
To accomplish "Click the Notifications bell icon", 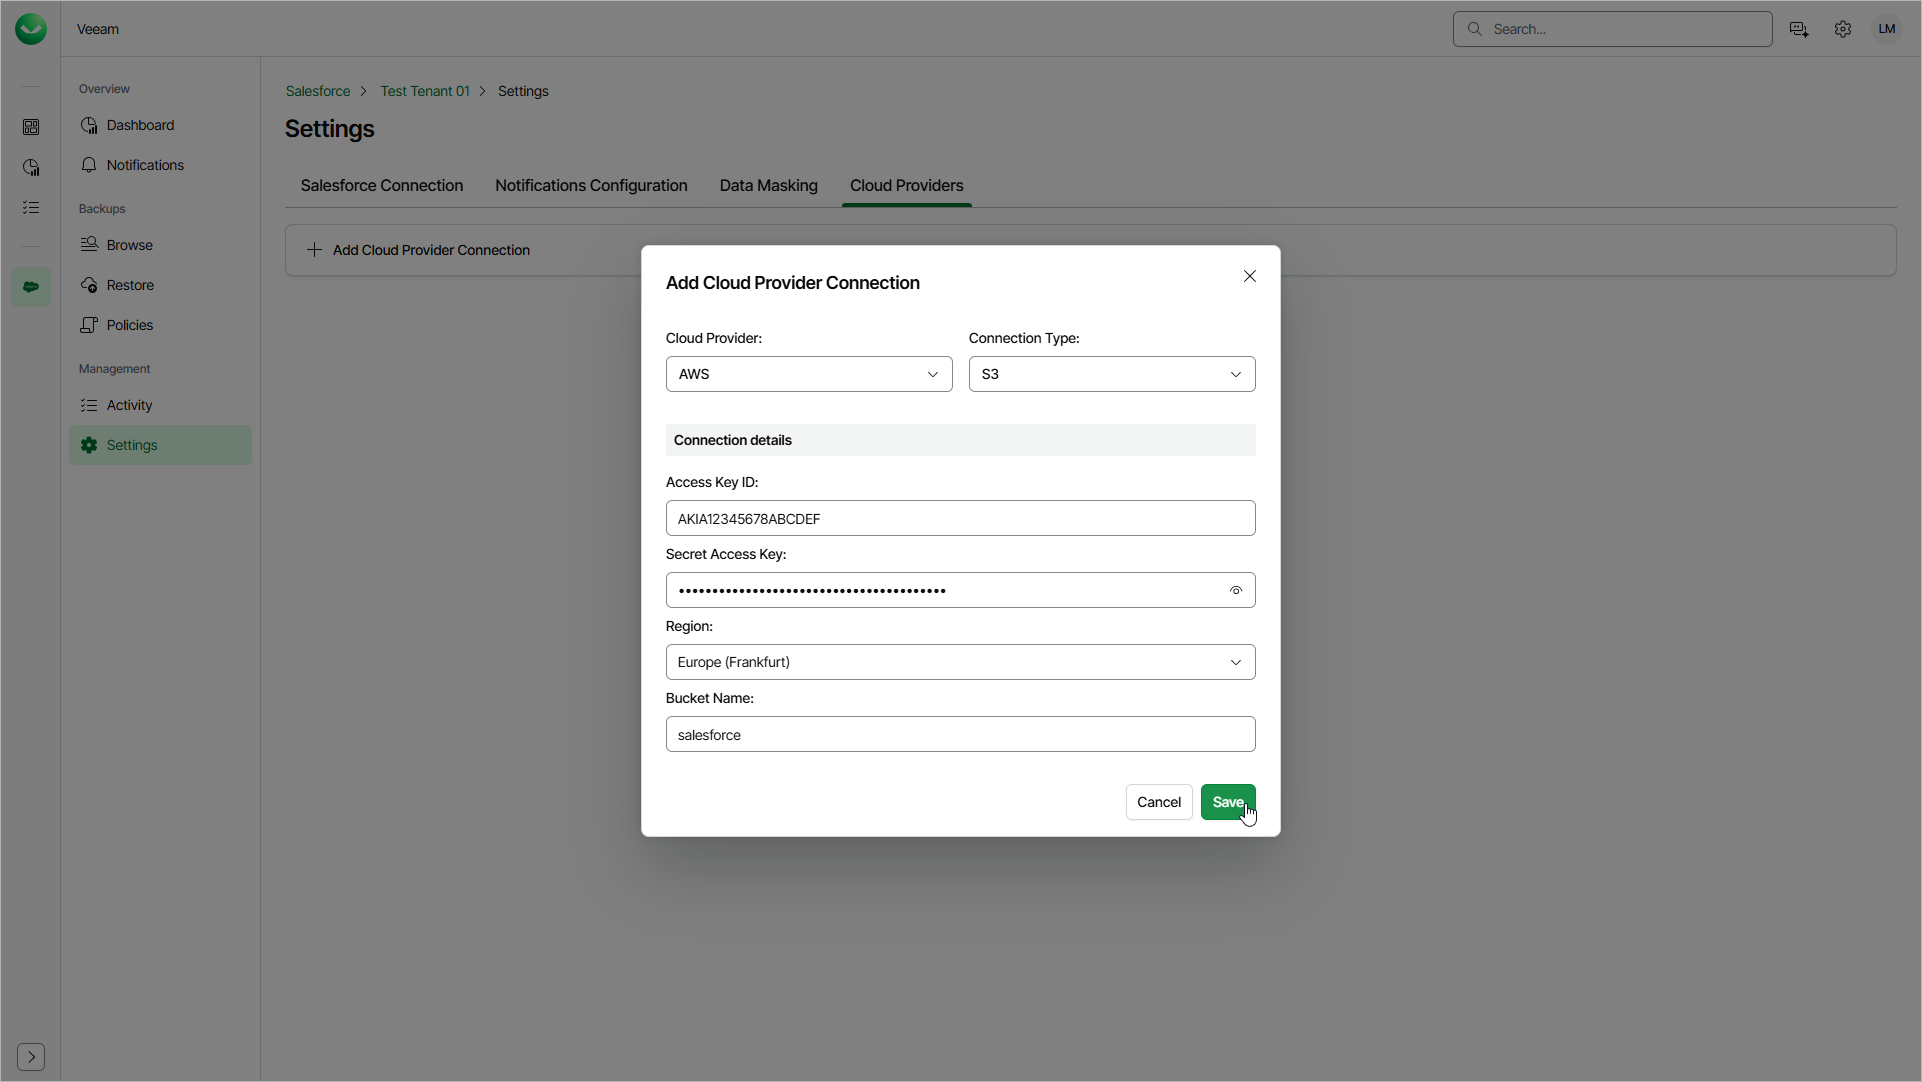I will pyautogui.click(x=89, y=165).
